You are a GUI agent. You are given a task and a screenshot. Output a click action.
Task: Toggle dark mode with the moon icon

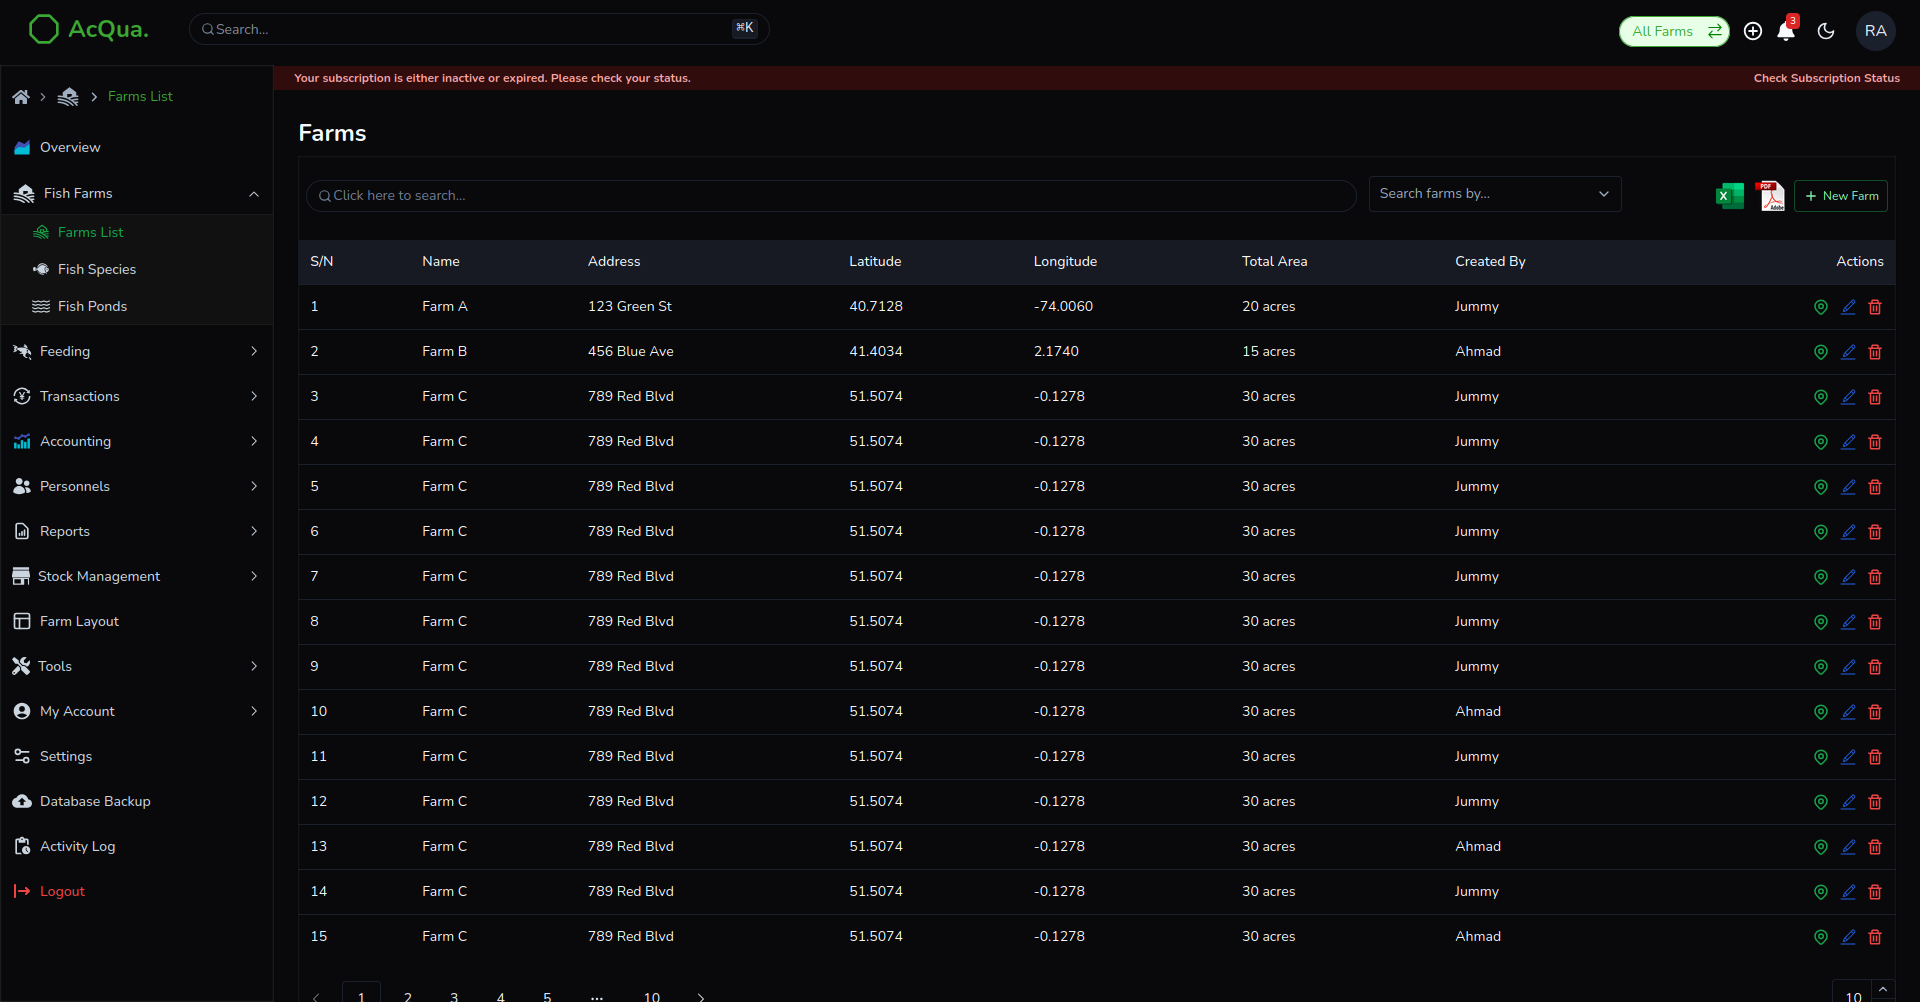[x=1826, y=31]
